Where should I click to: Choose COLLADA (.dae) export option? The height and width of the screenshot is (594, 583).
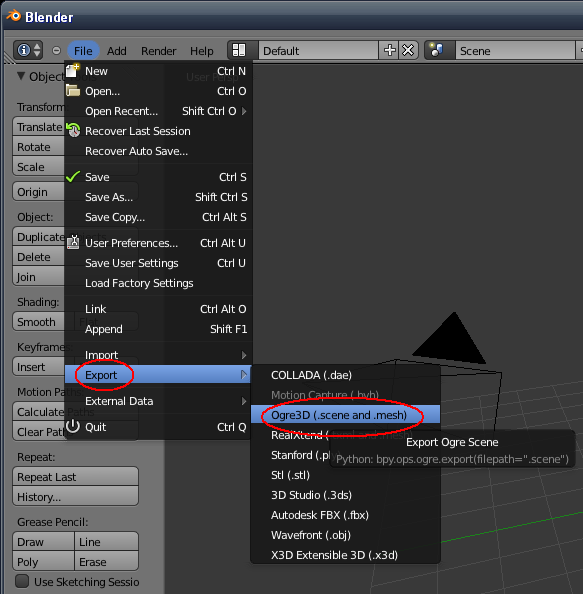pyautogui.click(x=345, y=375)
